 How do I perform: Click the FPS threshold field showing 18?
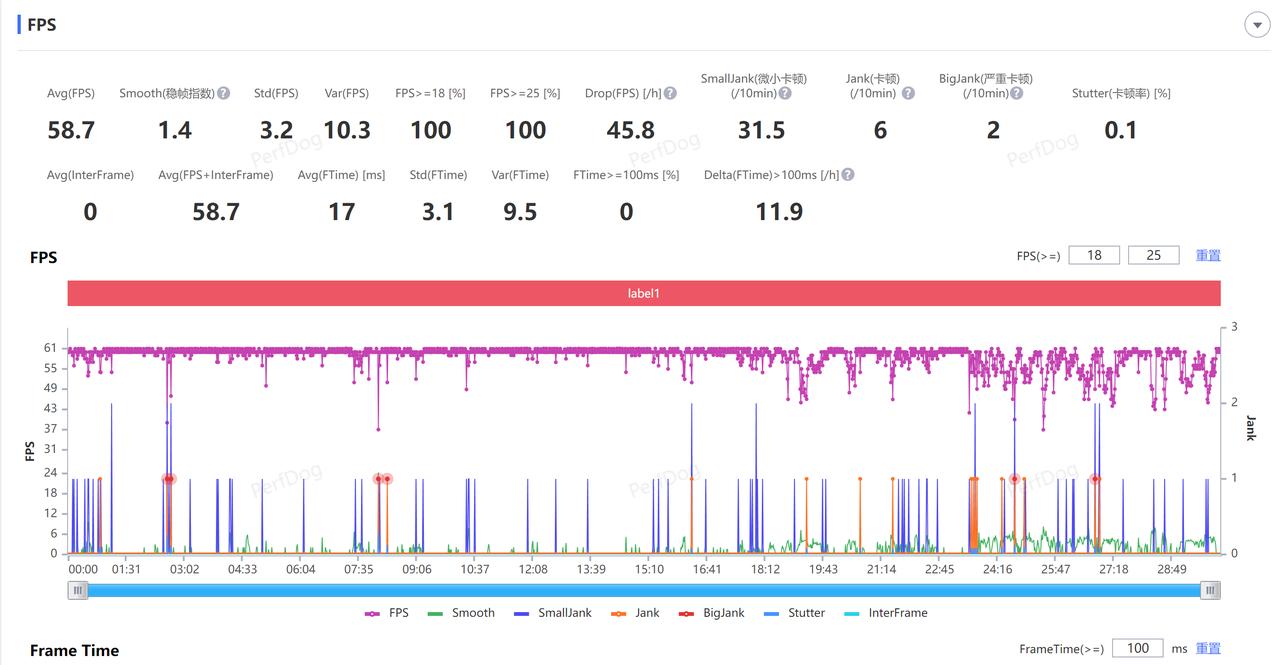click(1094, 256)
